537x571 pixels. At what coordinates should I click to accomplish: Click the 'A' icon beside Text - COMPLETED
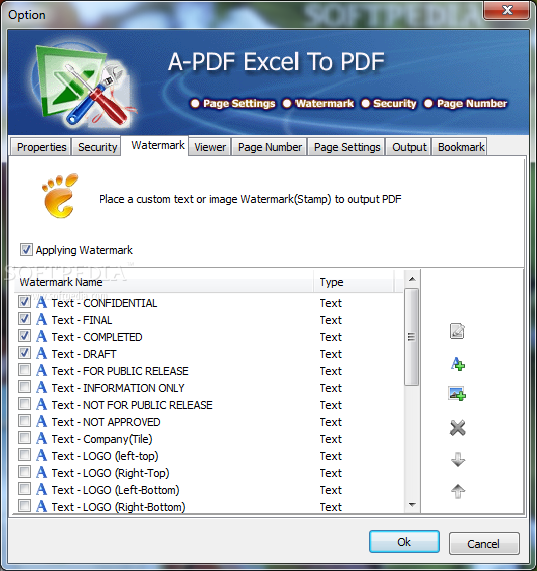42,336
